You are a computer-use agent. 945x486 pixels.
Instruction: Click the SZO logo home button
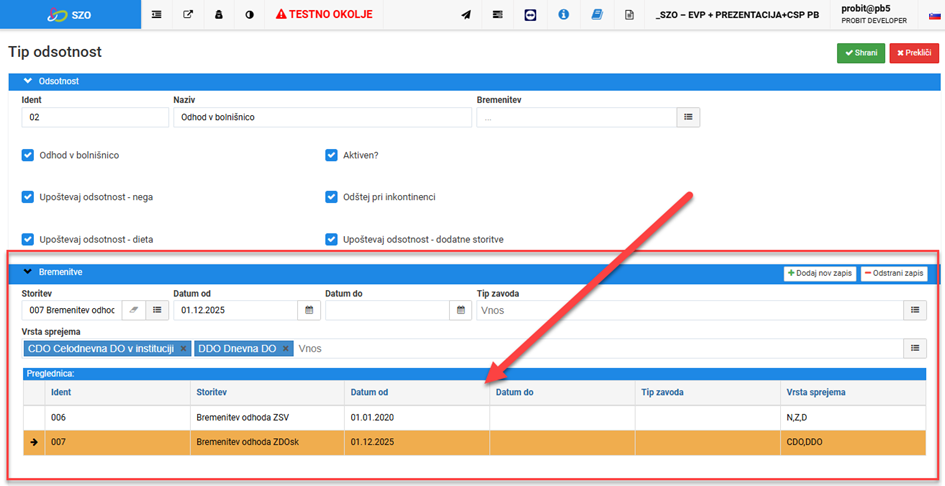[x=70, y=14]
